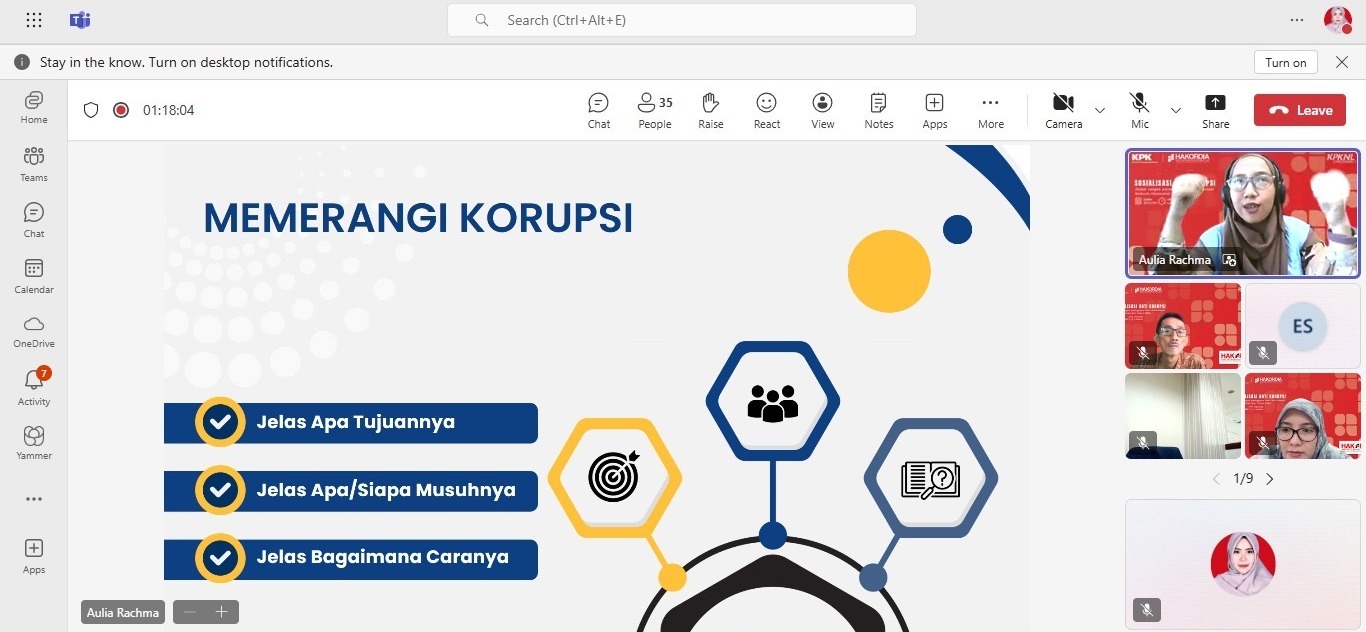
Task: Expand the Mic options dropdown arrow
Action: tap(1176, 110)
